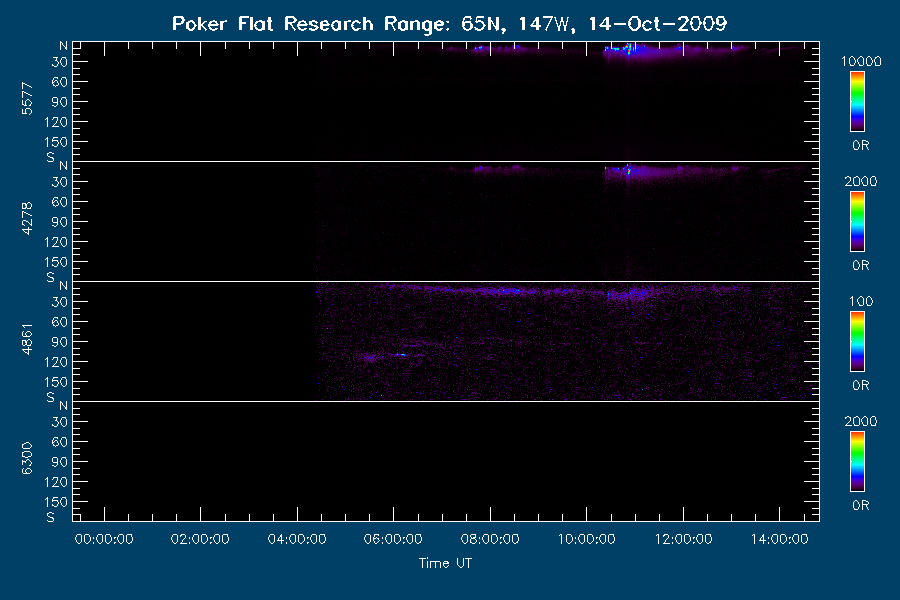The width and height of the screenshot is (900, 600).
Task: Pick the 10:00:00 time tick label
Action: coord(587,539)
